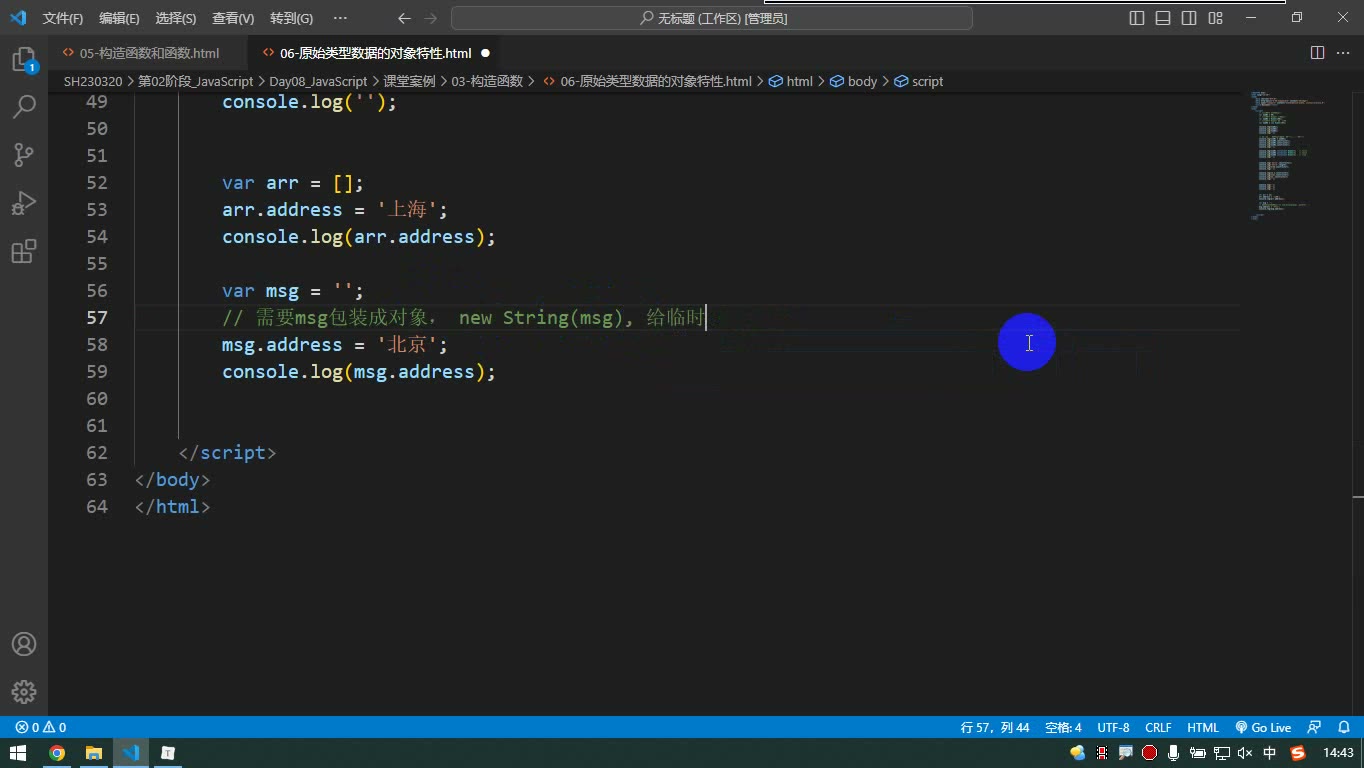
Task: Click the Customize Layout icon
Action: pos(1216,18)
